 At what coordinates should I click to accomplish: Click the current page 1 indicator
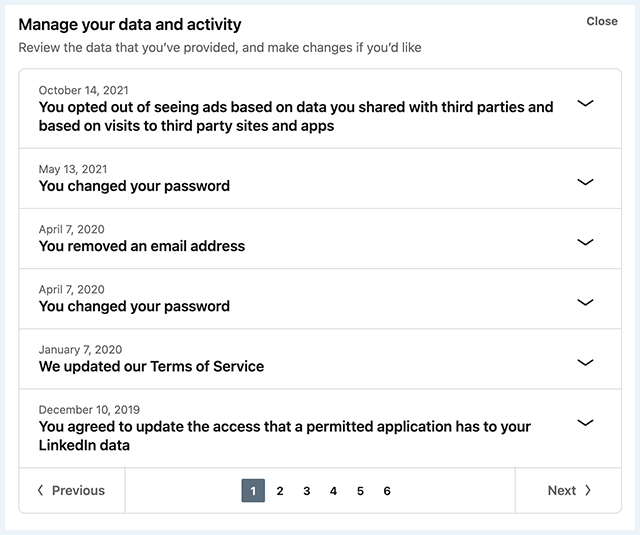point(253,491)
